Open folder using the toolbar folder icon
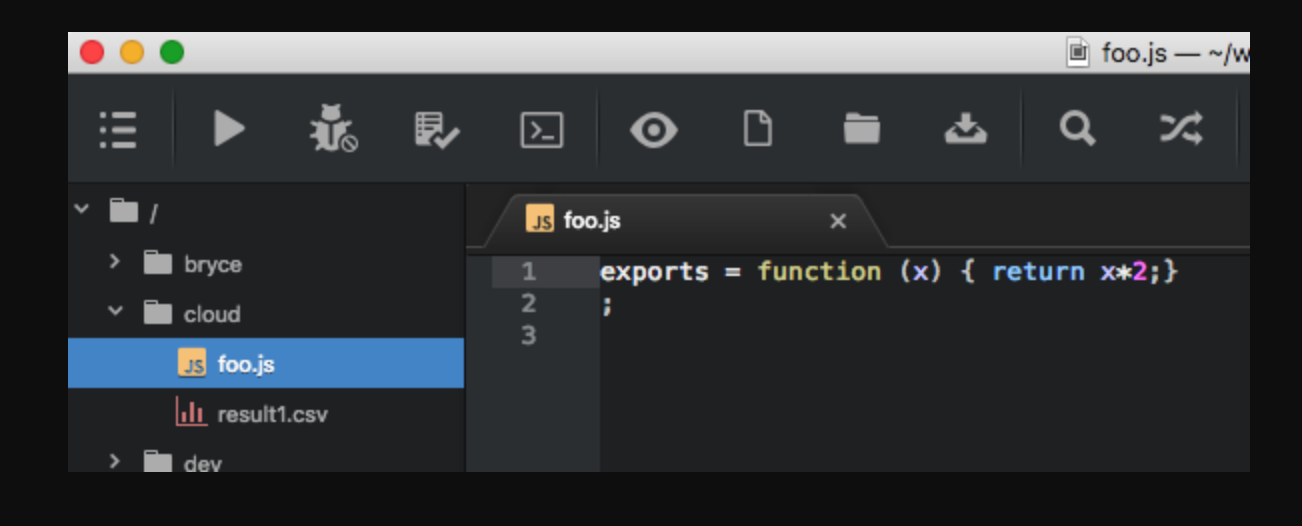This screenshot has width=1302, height=526. (x=861, y=129)
